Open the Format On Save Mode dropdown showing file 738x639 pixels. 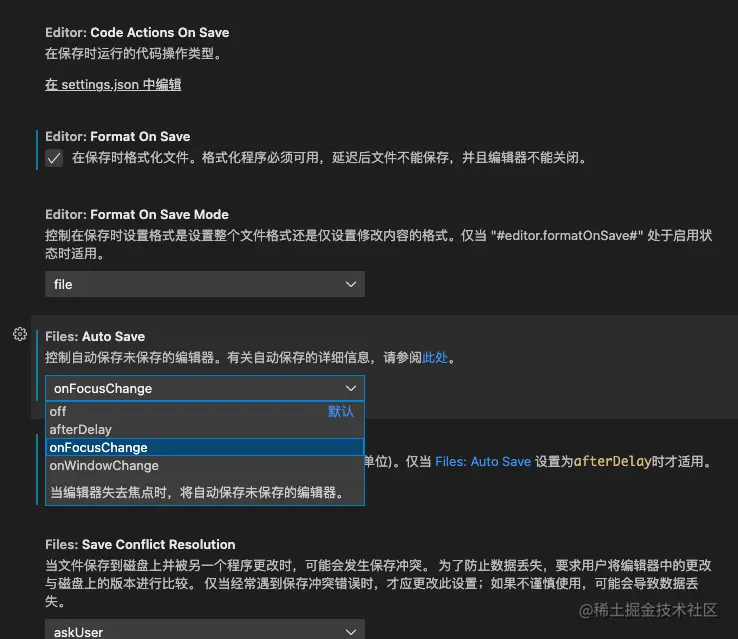tap(205, 284)
